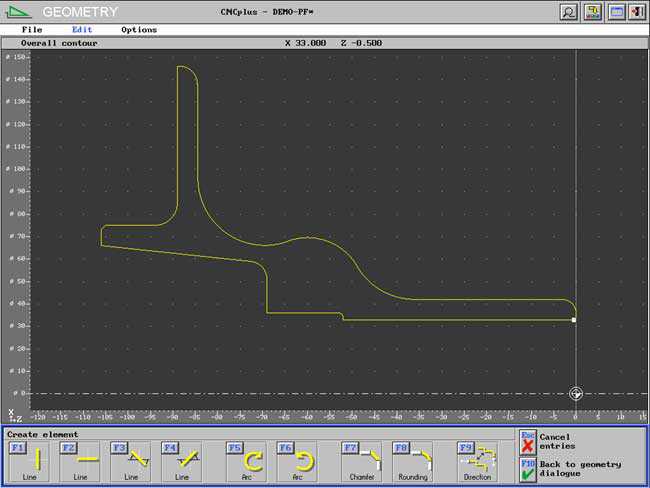
Task: Click the 'Create element' panel title
Action: 42,435
